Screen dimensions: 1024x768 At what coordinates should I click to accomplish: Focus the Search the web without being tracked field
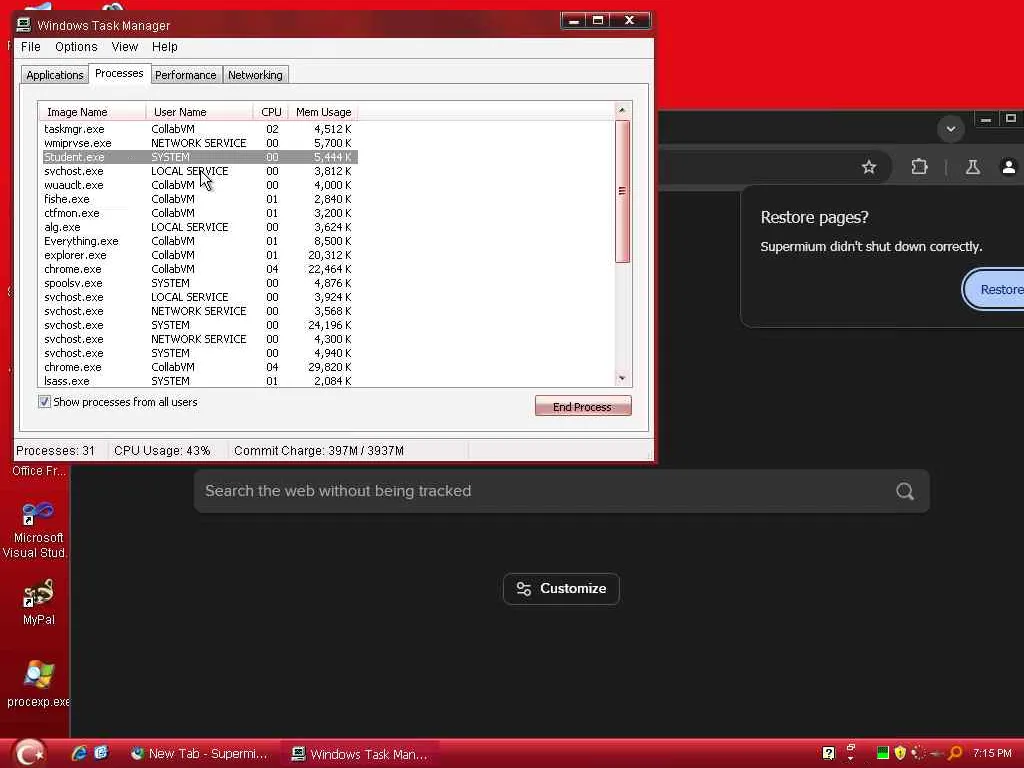point(561,491)
